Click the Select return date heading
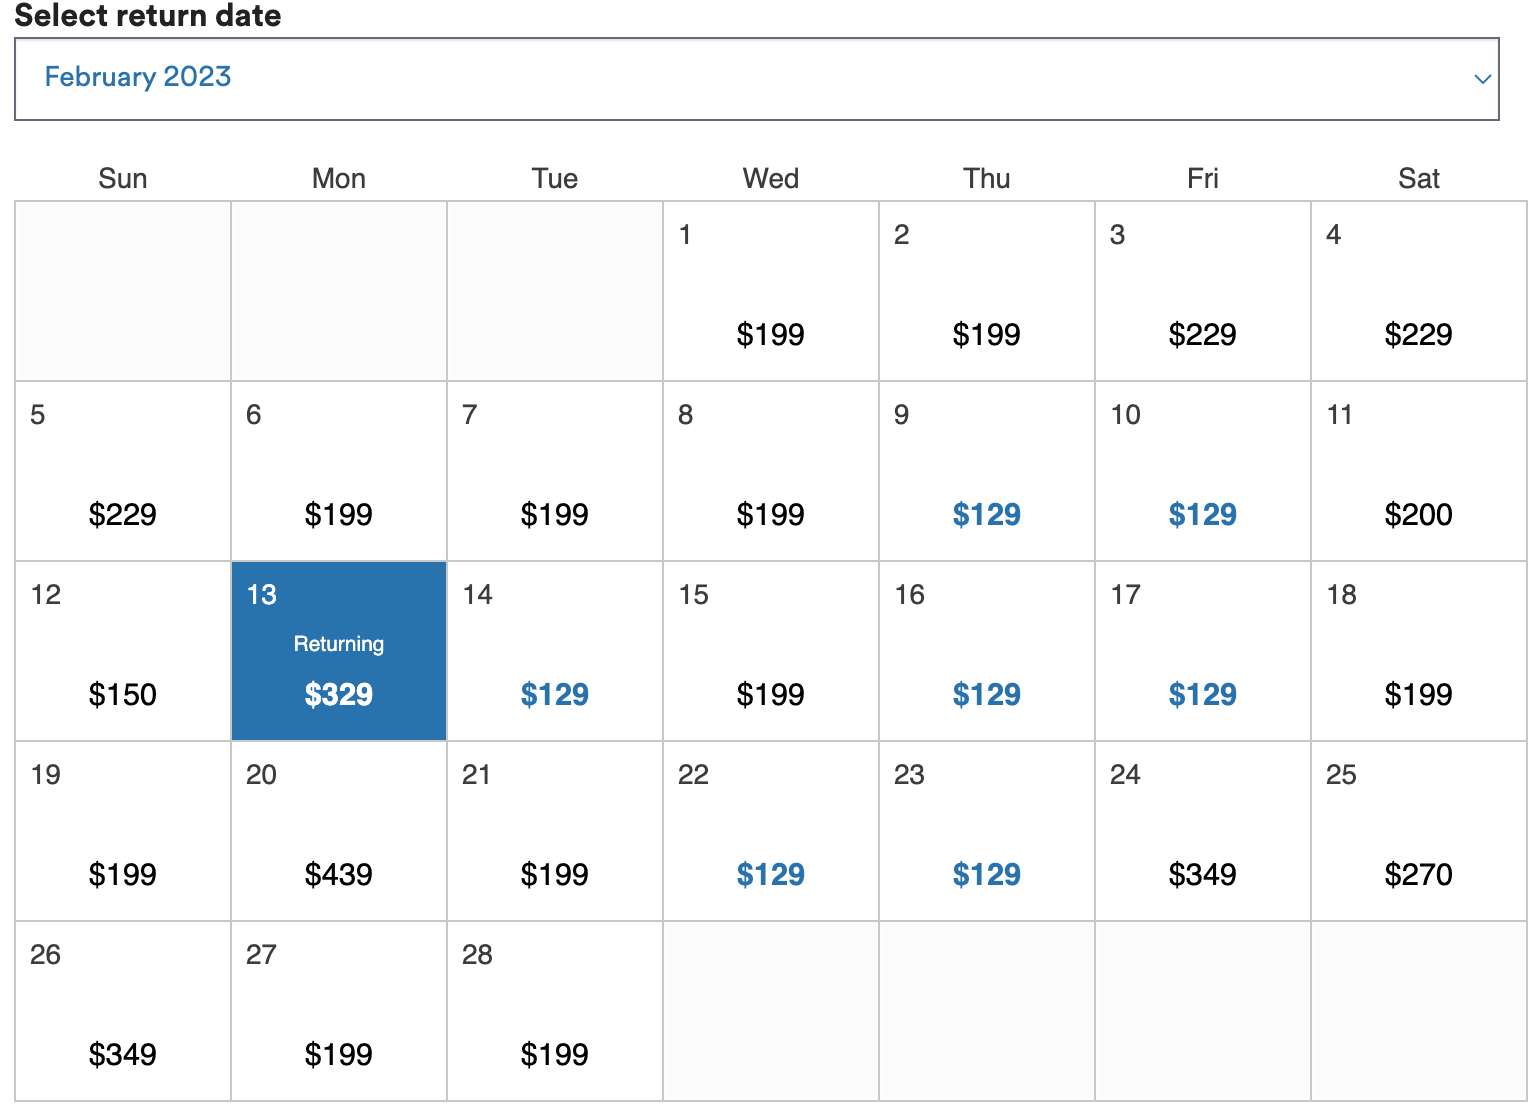The height and width of the screenshot is (1108, 1528). click(x=150, y=16)
